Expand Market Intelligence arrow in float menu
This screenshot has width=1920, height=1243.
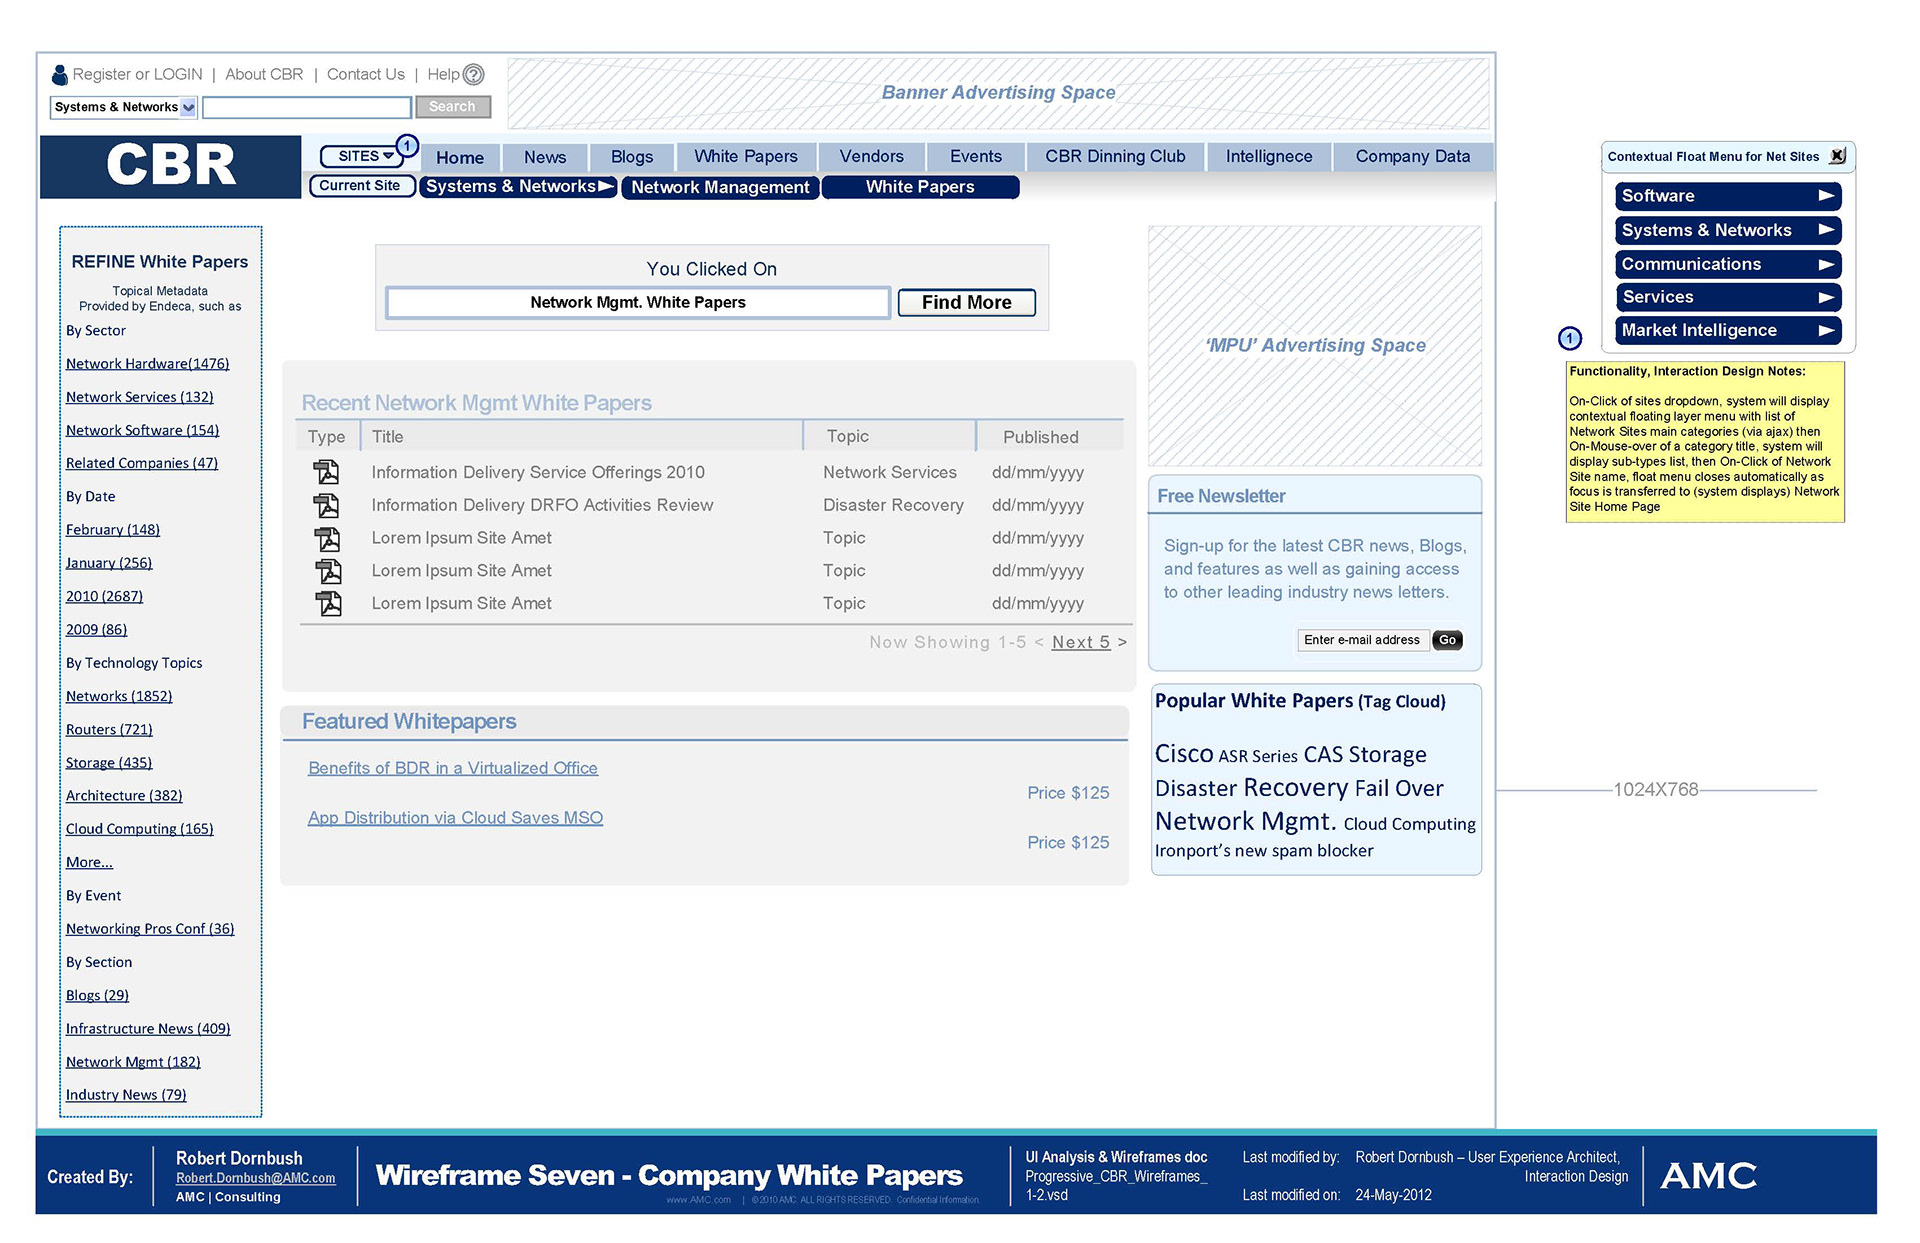(x=1826, y=330)
